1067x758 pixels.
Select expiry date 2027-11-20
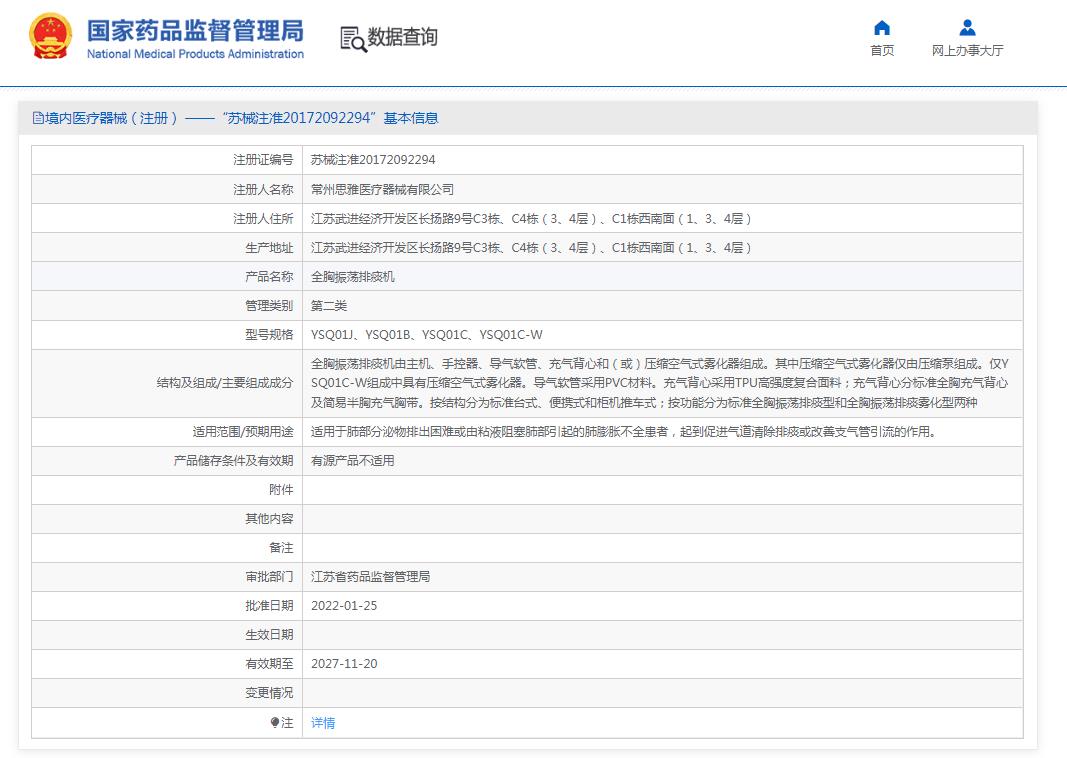[x=344, y=663]
